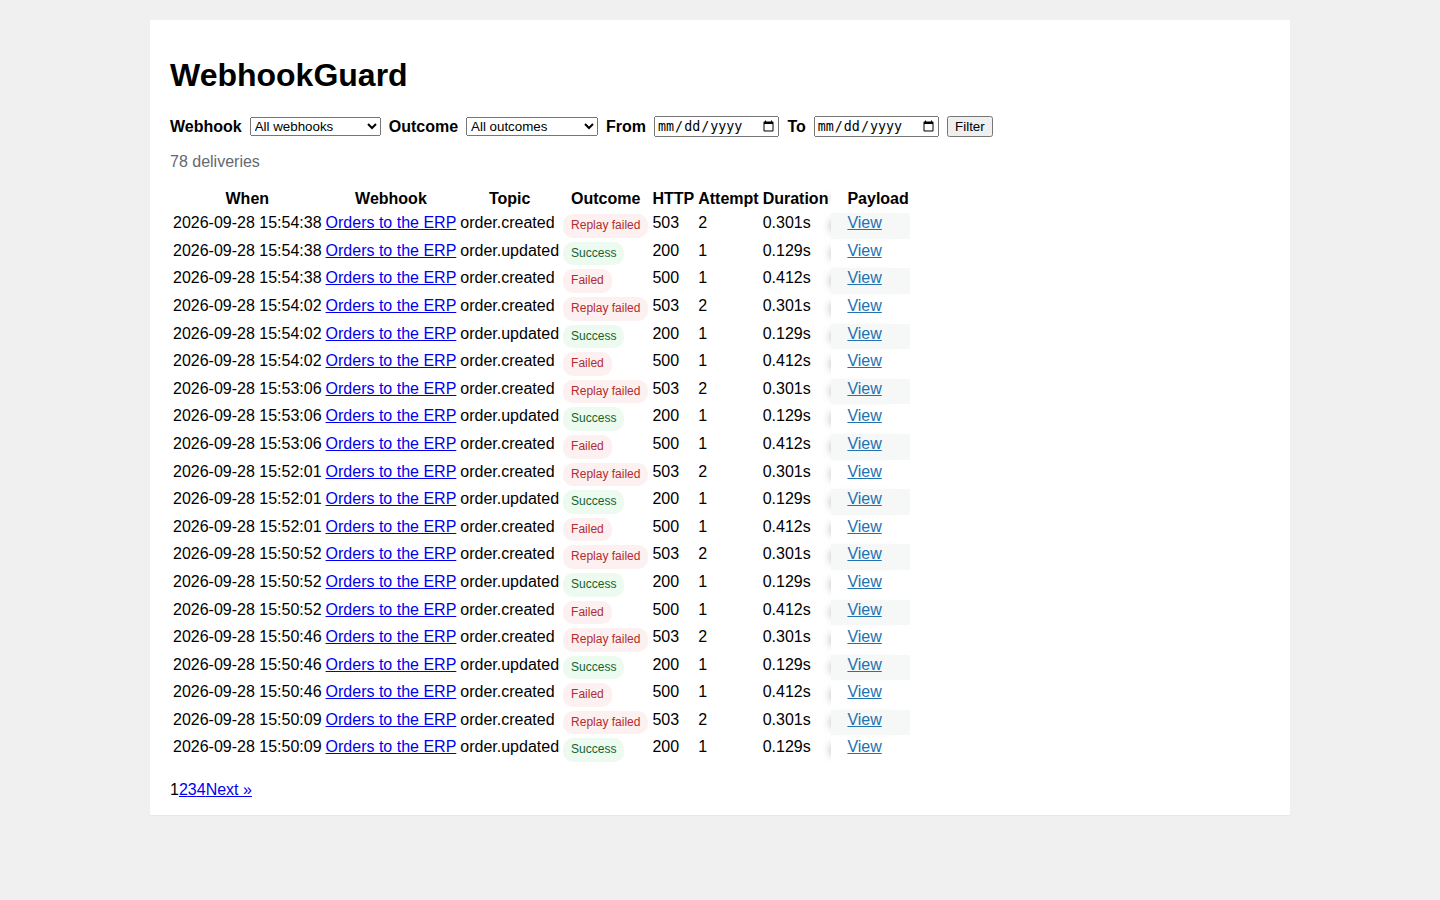
Task: View payload for 15:50:52 Failed delivery
Action: pos(864,609)
